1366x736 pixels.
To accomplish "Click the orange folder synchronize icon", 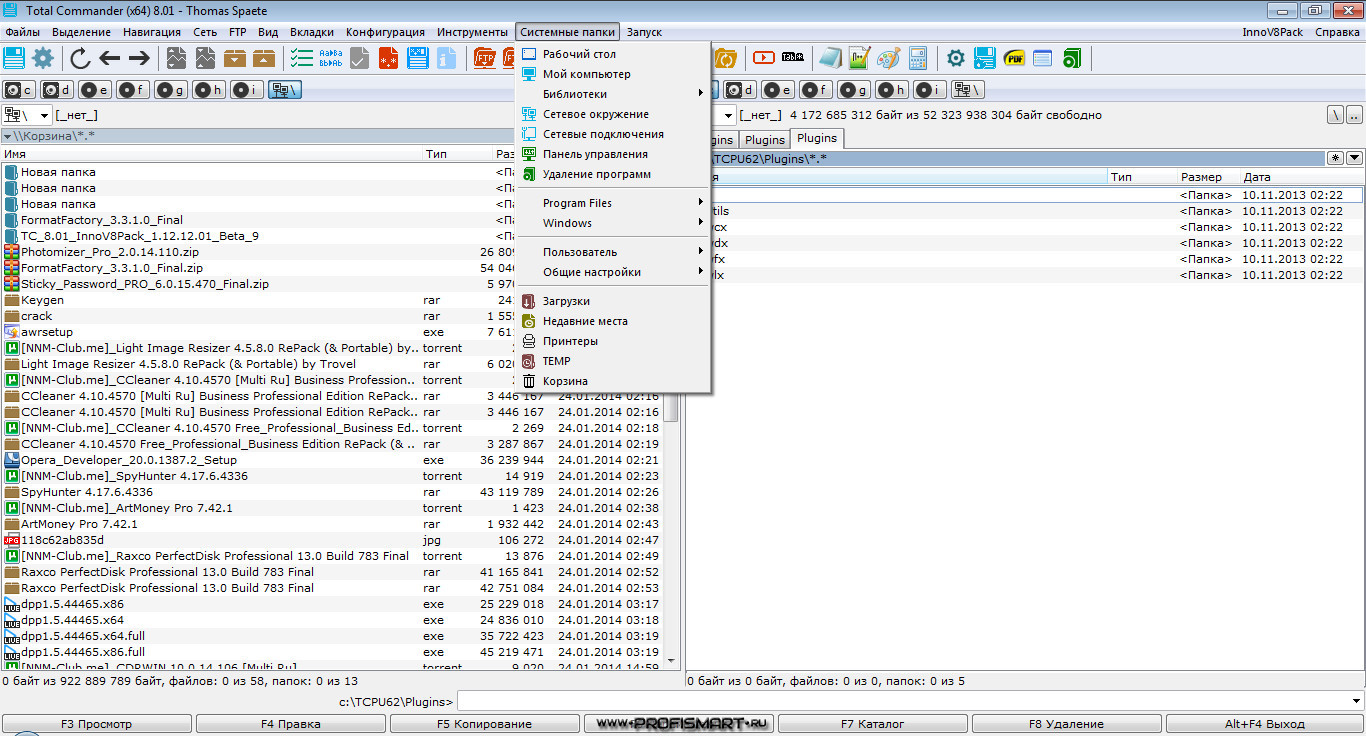I will (725, 58).
